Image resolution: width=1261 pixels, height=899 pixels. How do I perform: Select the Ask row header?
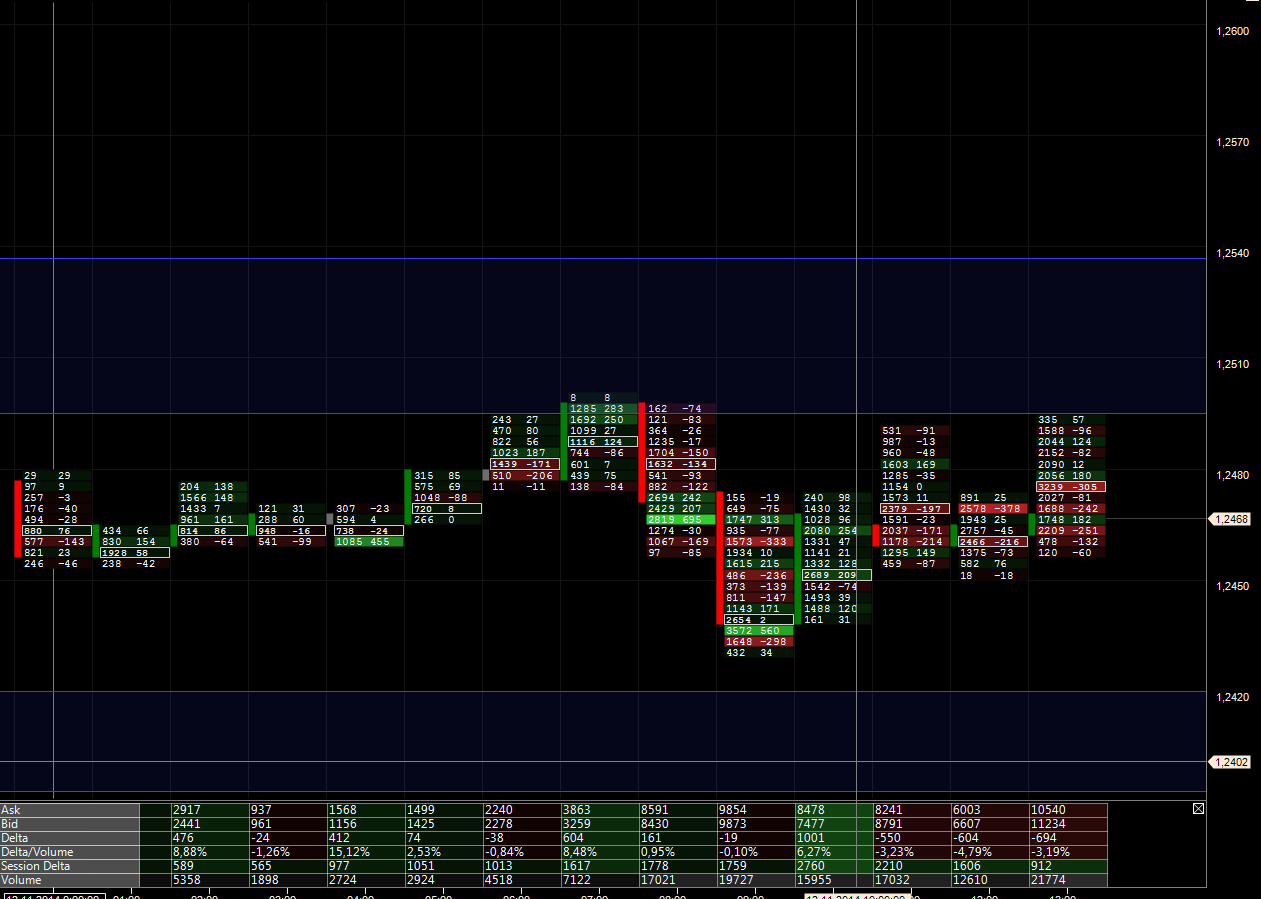pos(70,809)
